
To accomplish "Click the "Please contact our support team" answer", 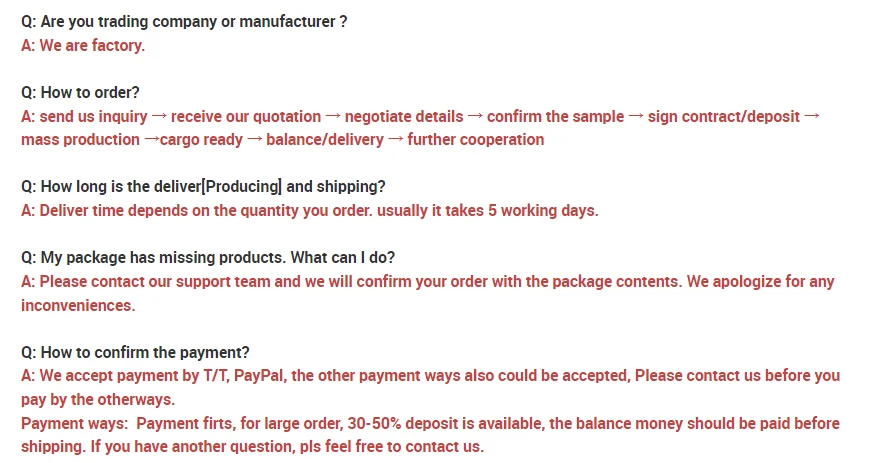I will click(x=427, y=282).
